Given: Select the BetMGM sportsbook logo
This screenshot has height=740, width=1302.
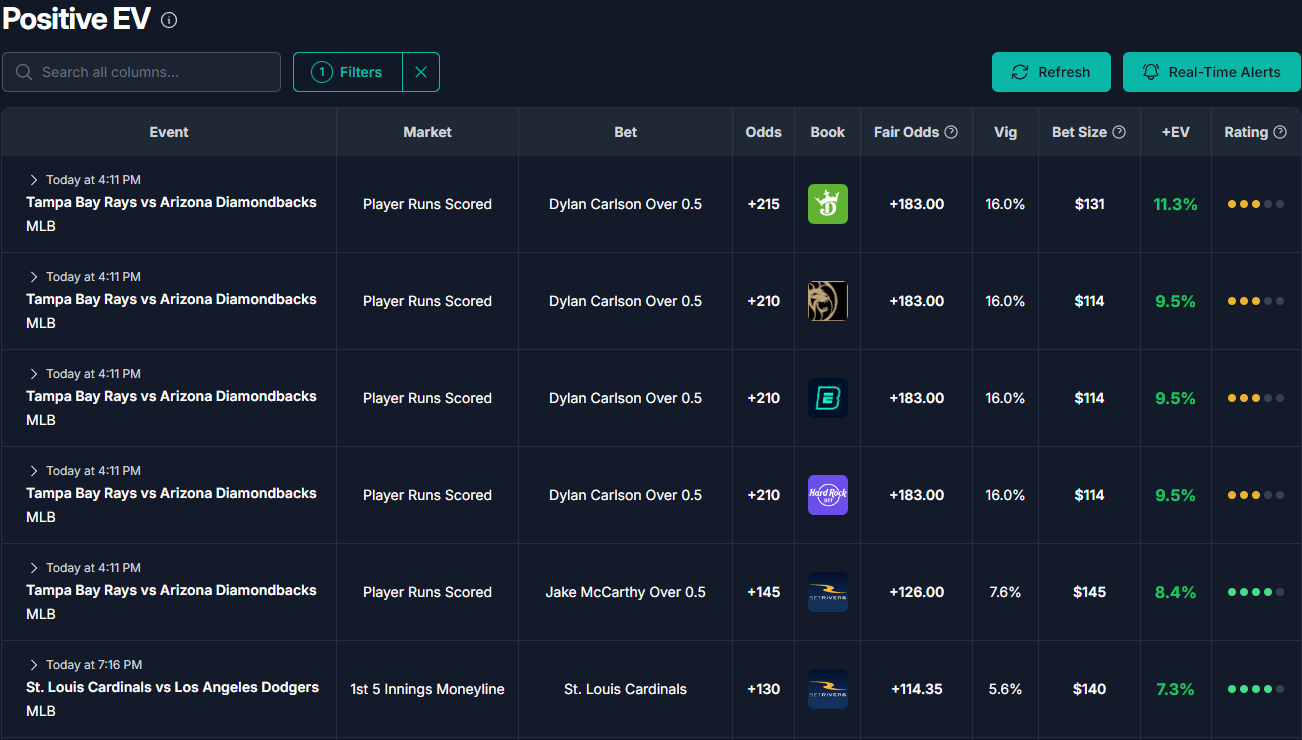Looking at the screenshot, I should [827, 300].
